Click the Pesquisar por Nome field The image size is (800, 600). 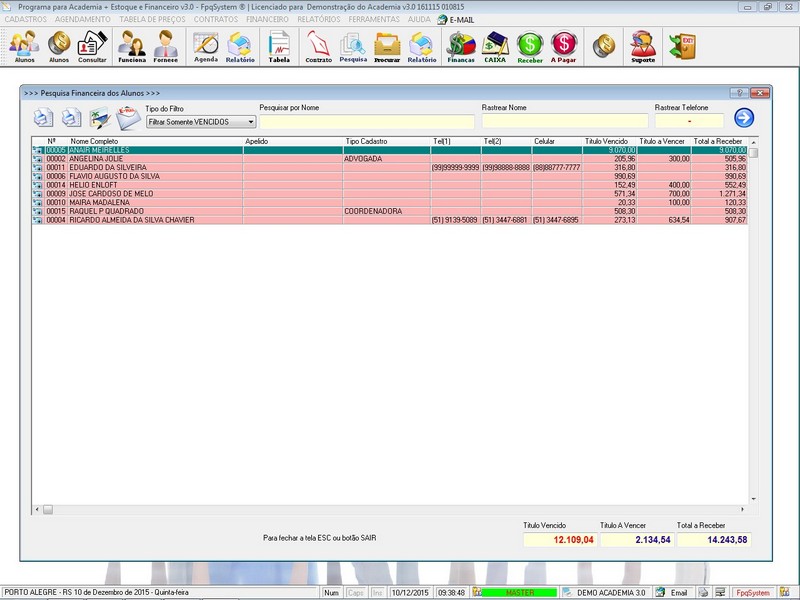coord(367,121)
